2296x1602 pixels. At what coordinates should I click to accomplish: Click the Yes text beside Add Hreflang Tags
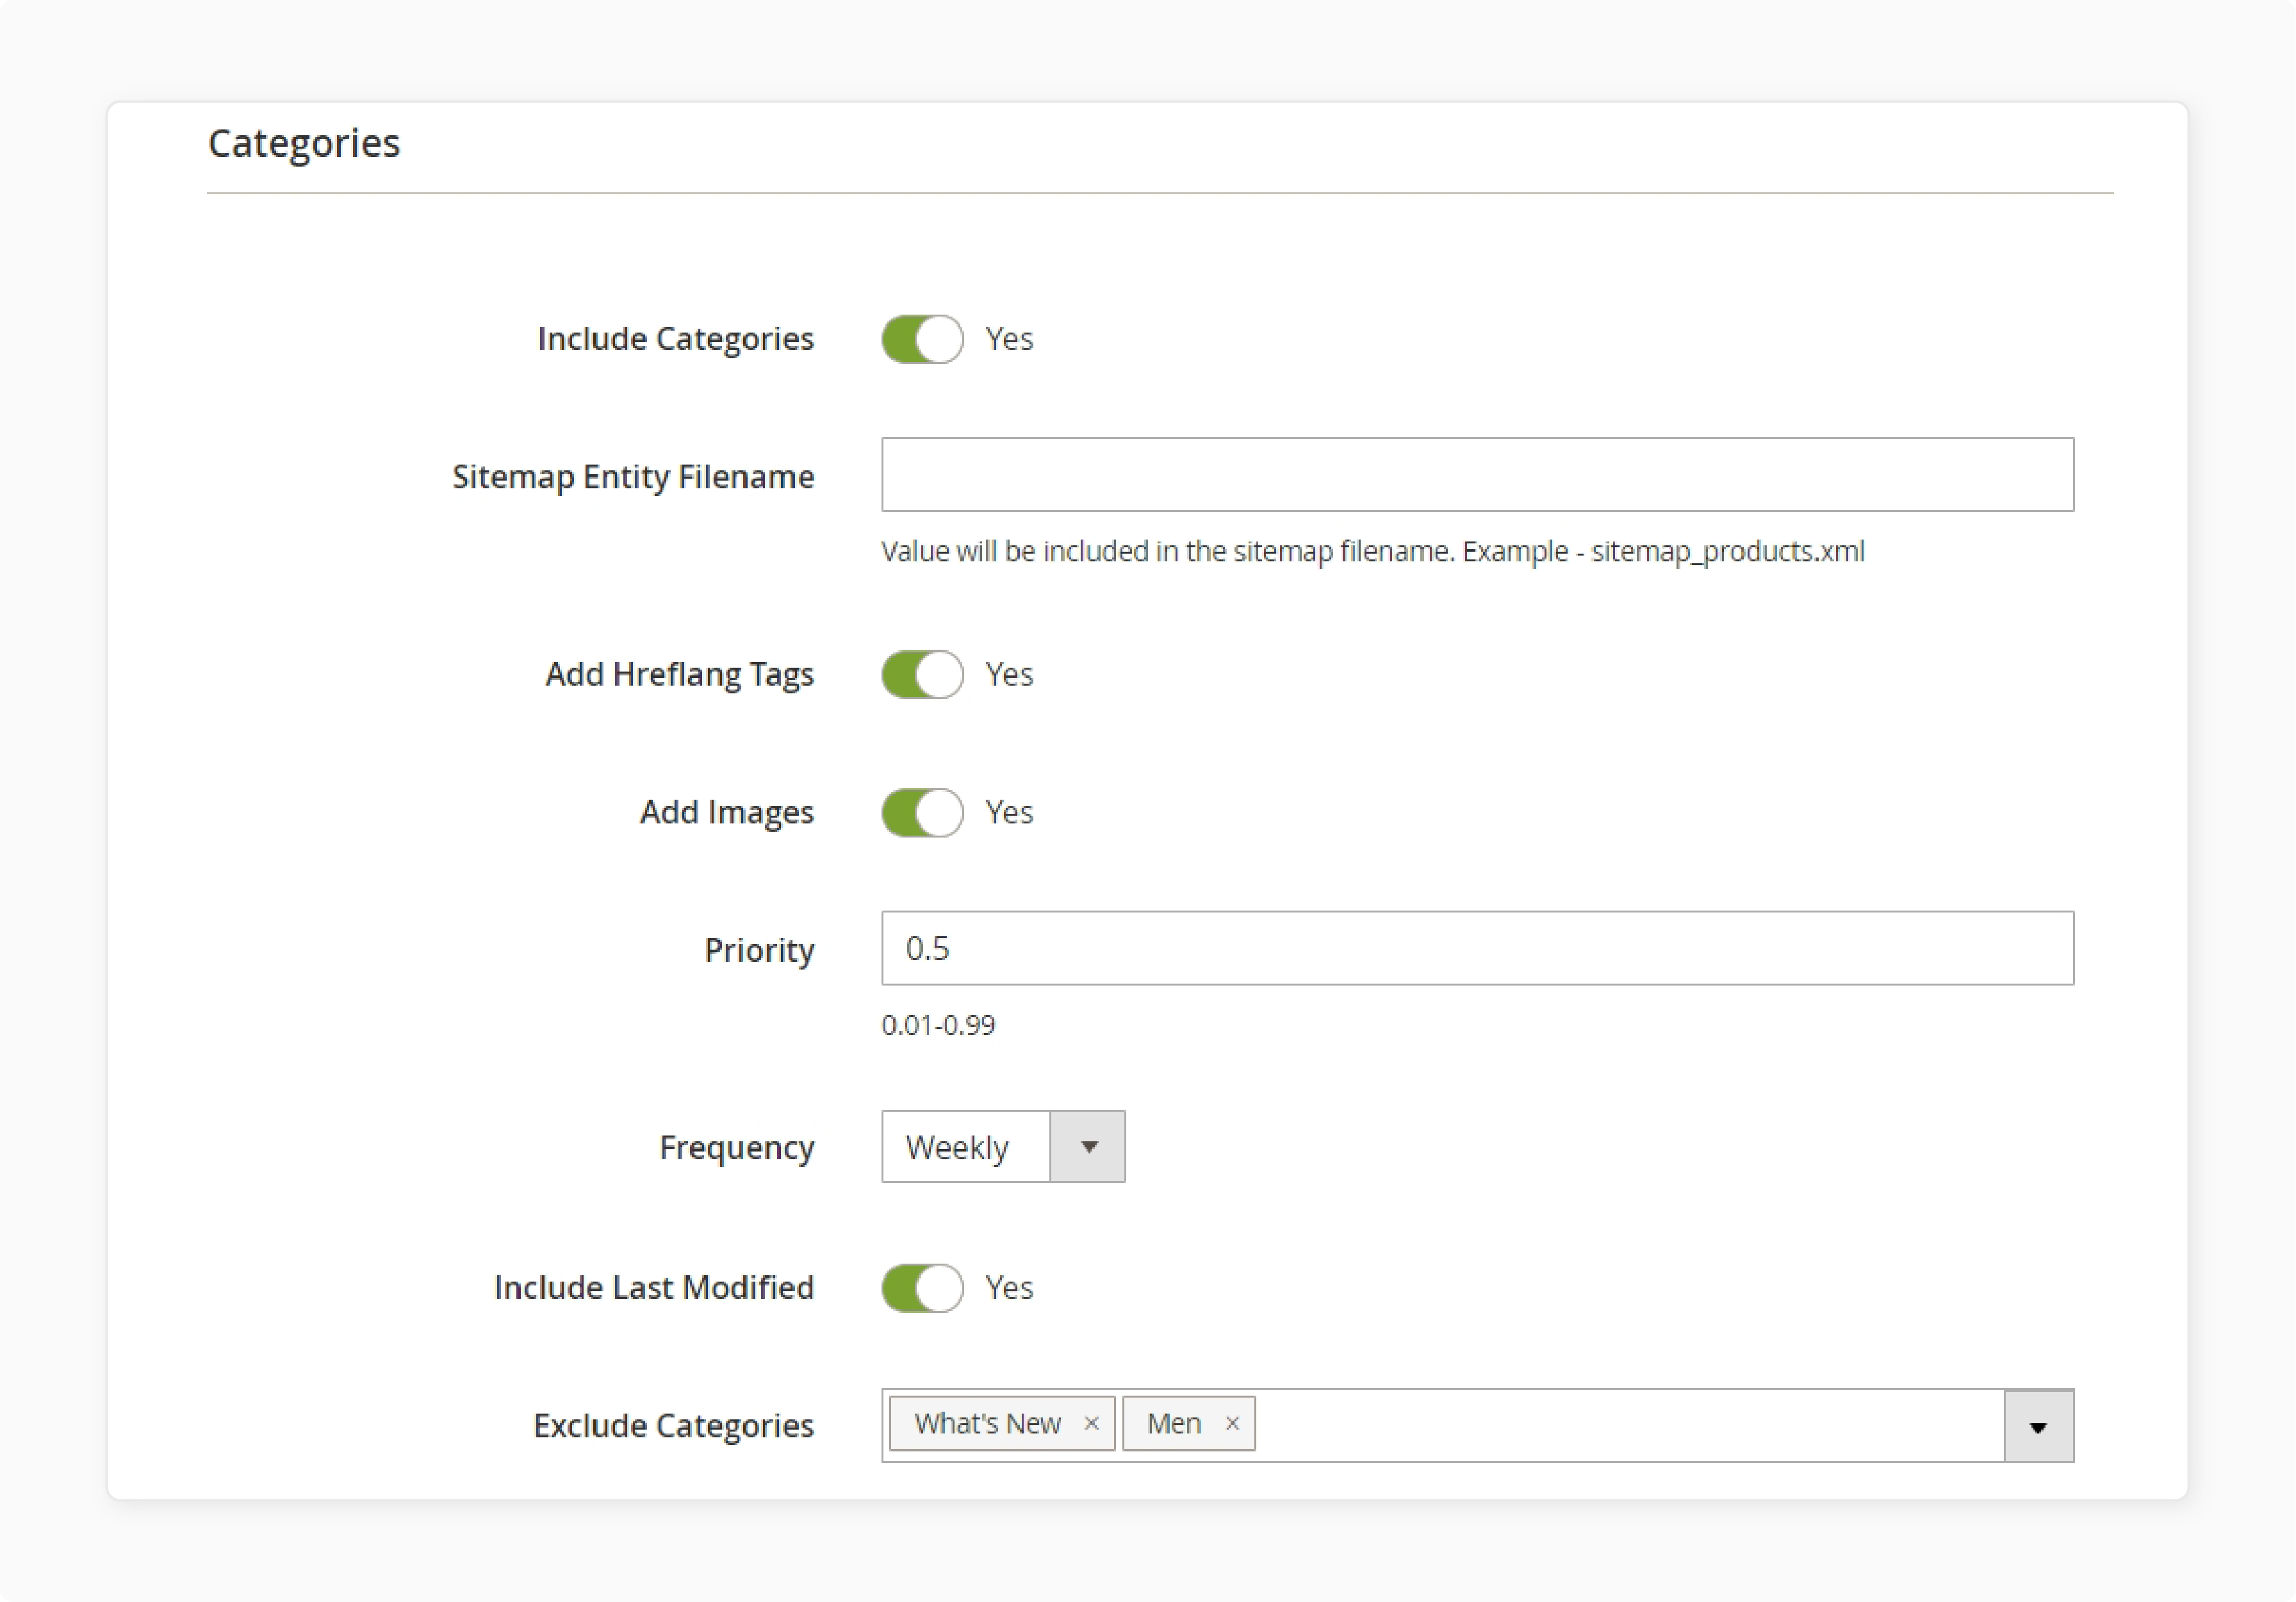[1009, 674]
